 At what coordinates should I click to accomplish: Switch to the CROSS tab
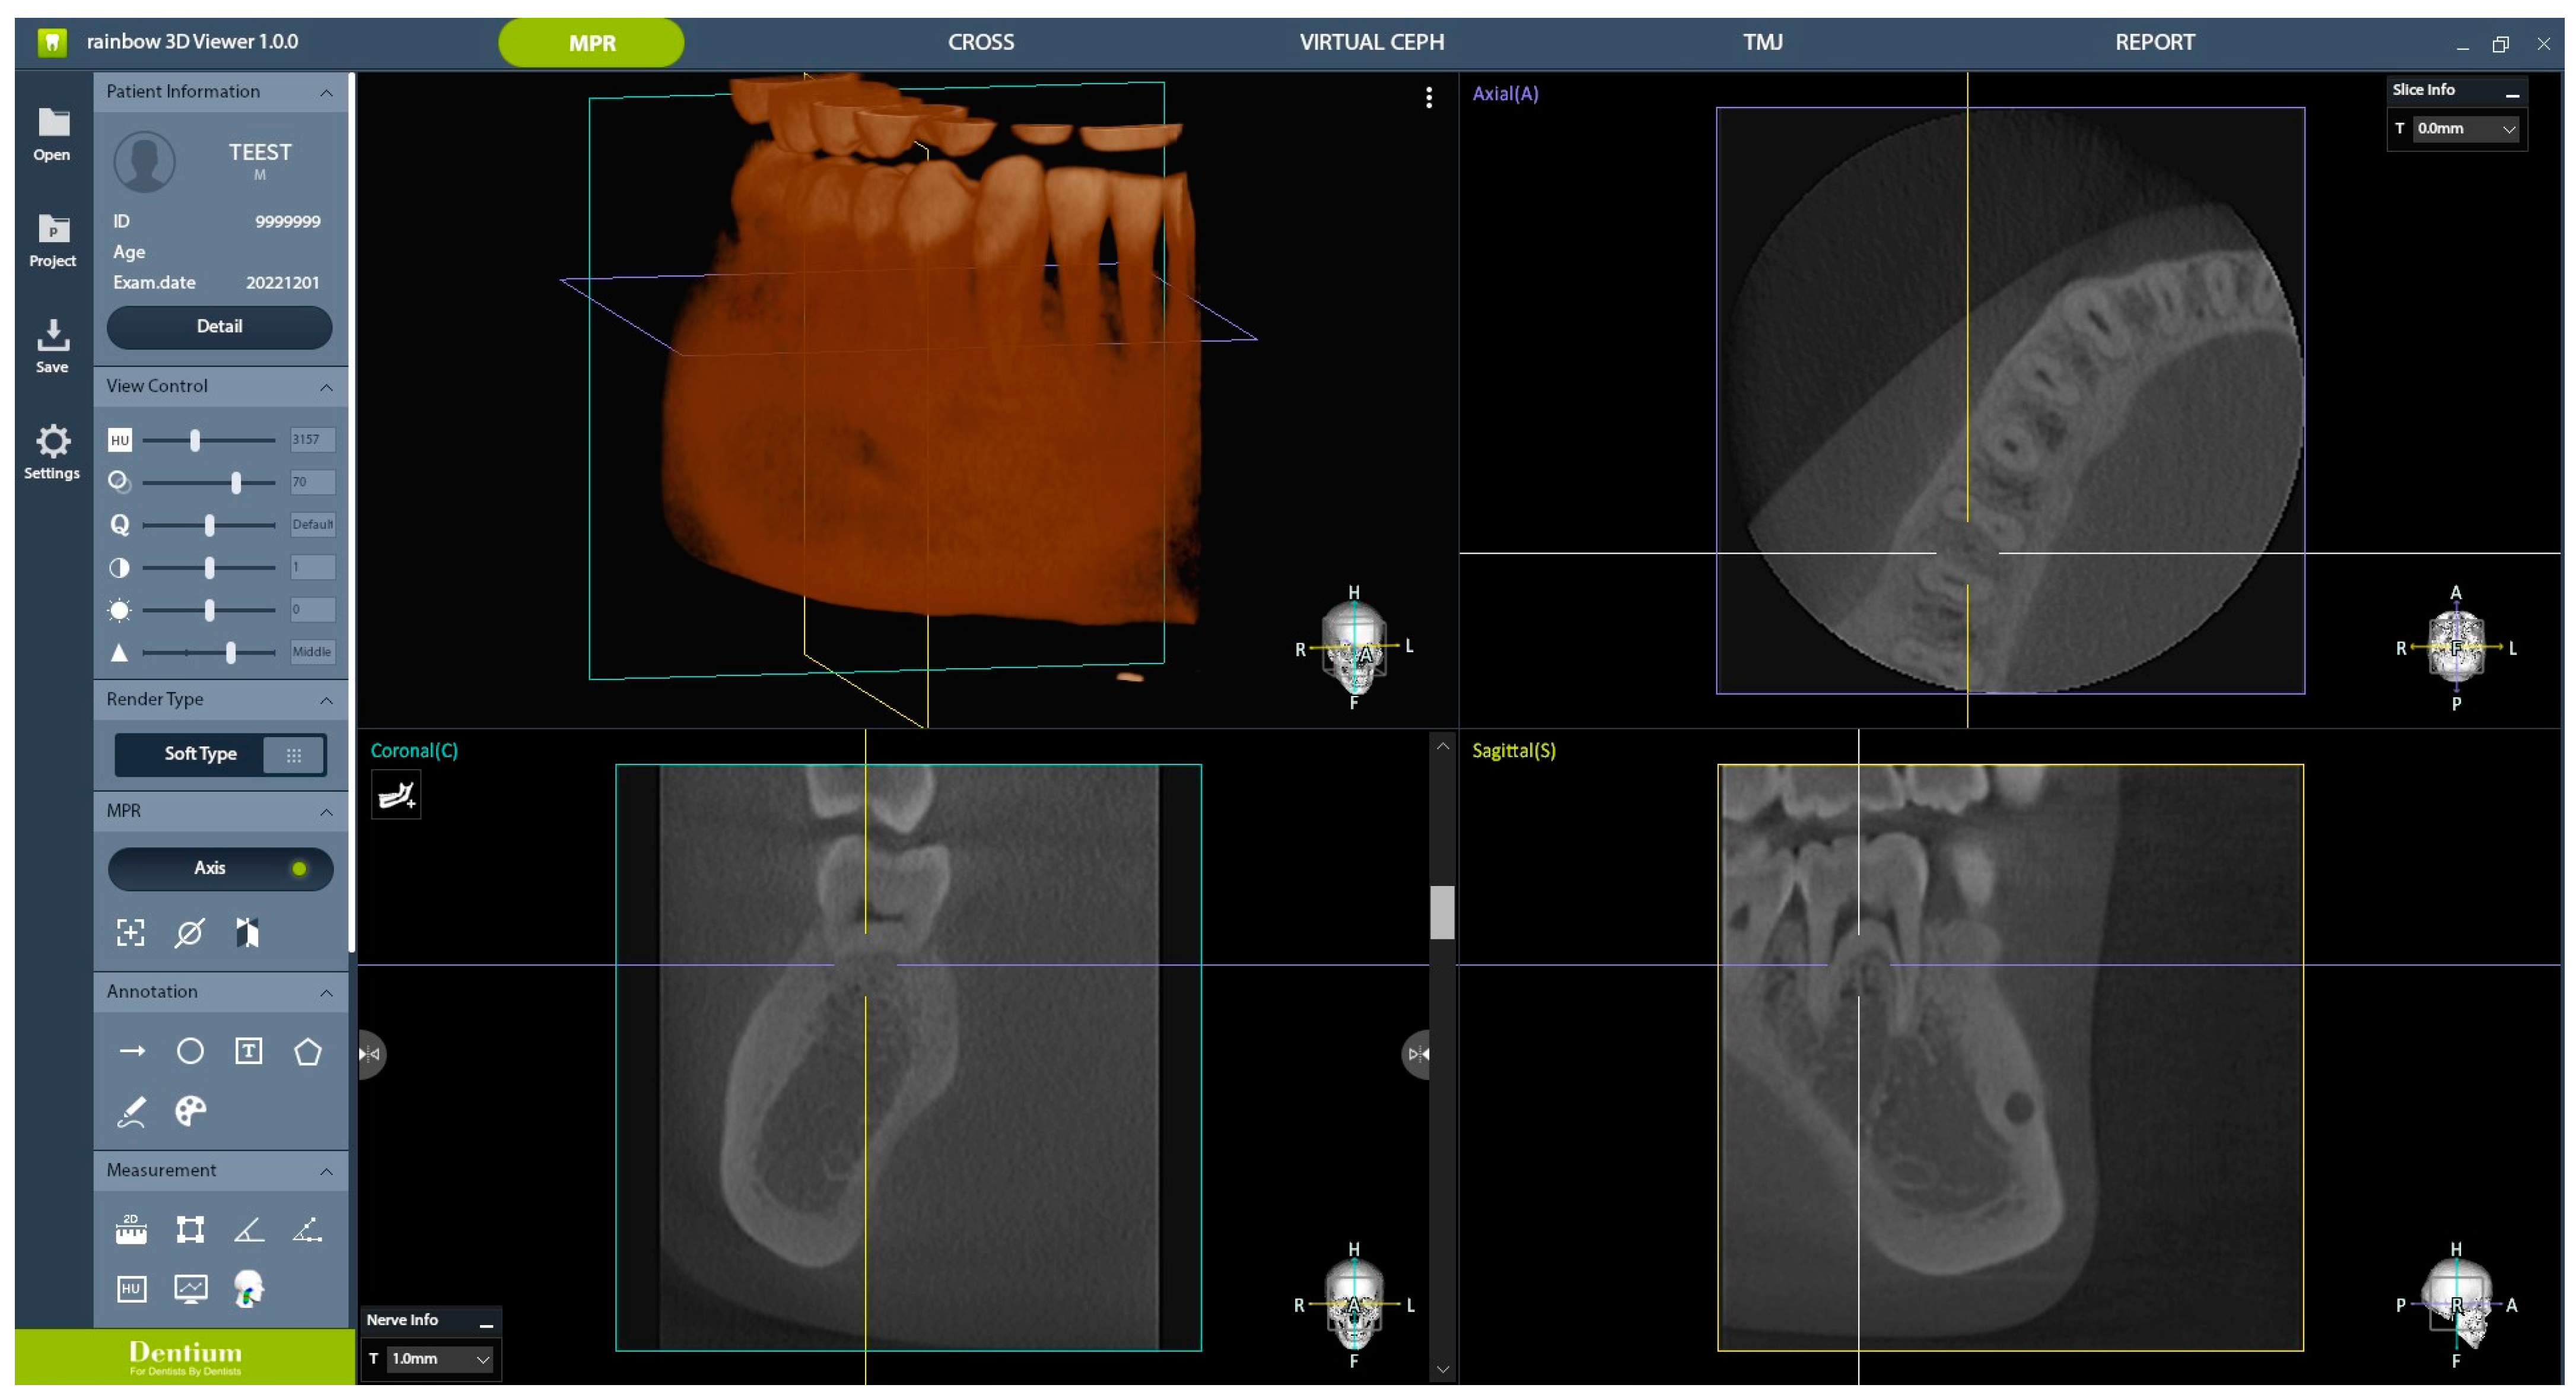coord(980,42)
